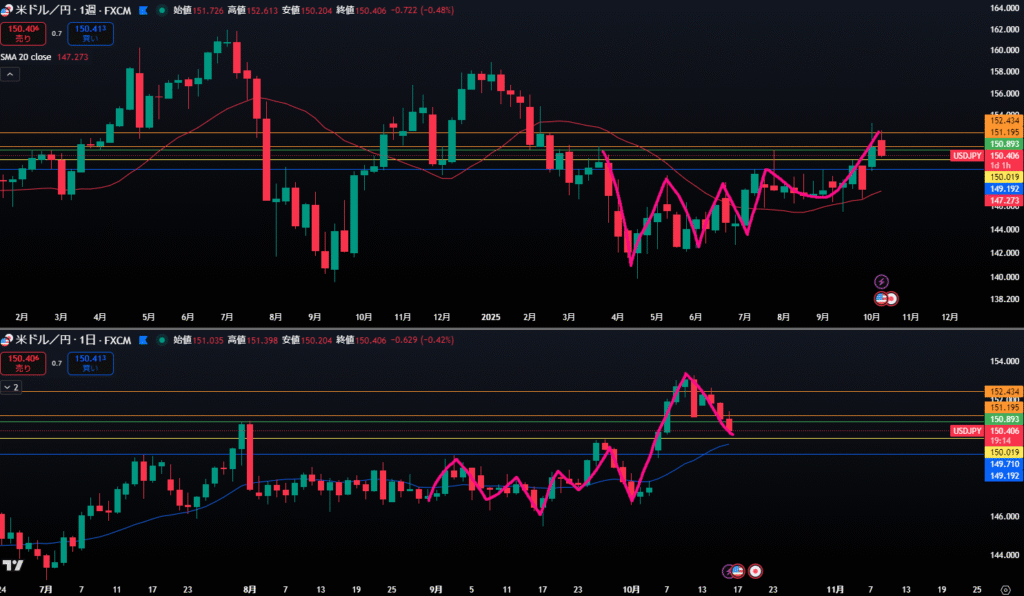Click the currency pair flag icon beside weekly symbol title
The image size is (1024, 596).
(x=7, y=11)
